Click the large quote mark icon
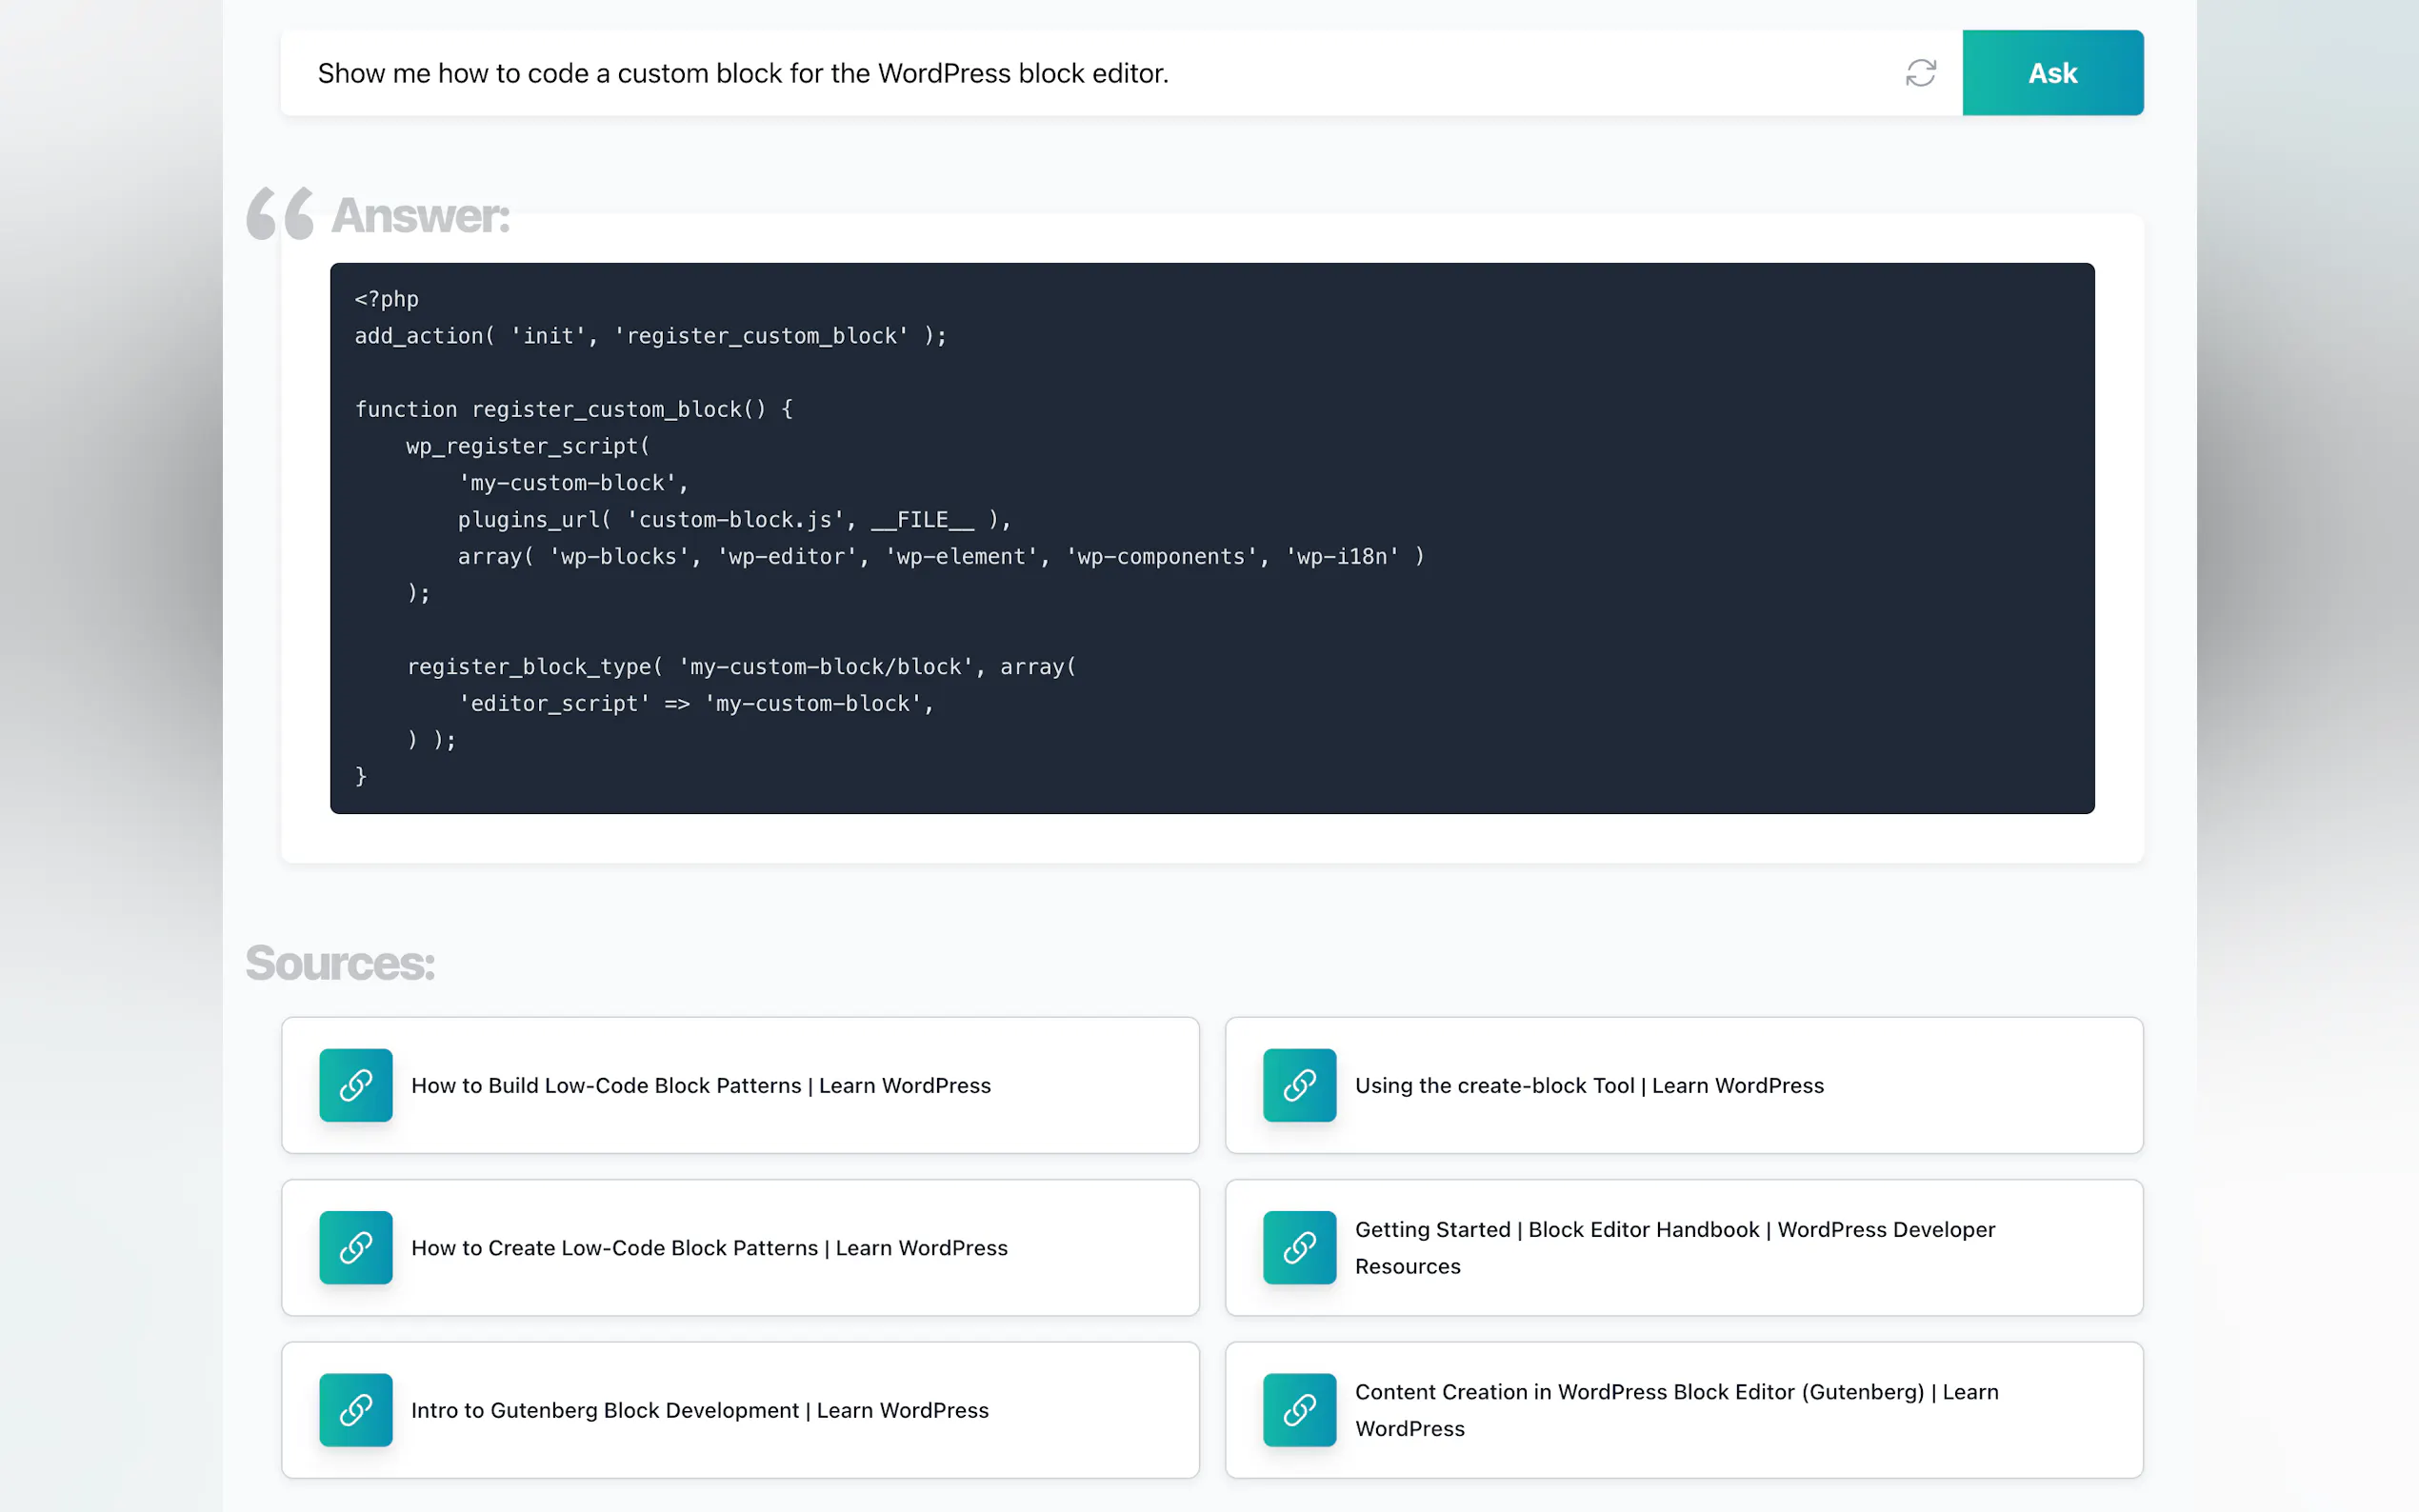The width and height of the screenshot is (2419, 1512). (280, 213)
